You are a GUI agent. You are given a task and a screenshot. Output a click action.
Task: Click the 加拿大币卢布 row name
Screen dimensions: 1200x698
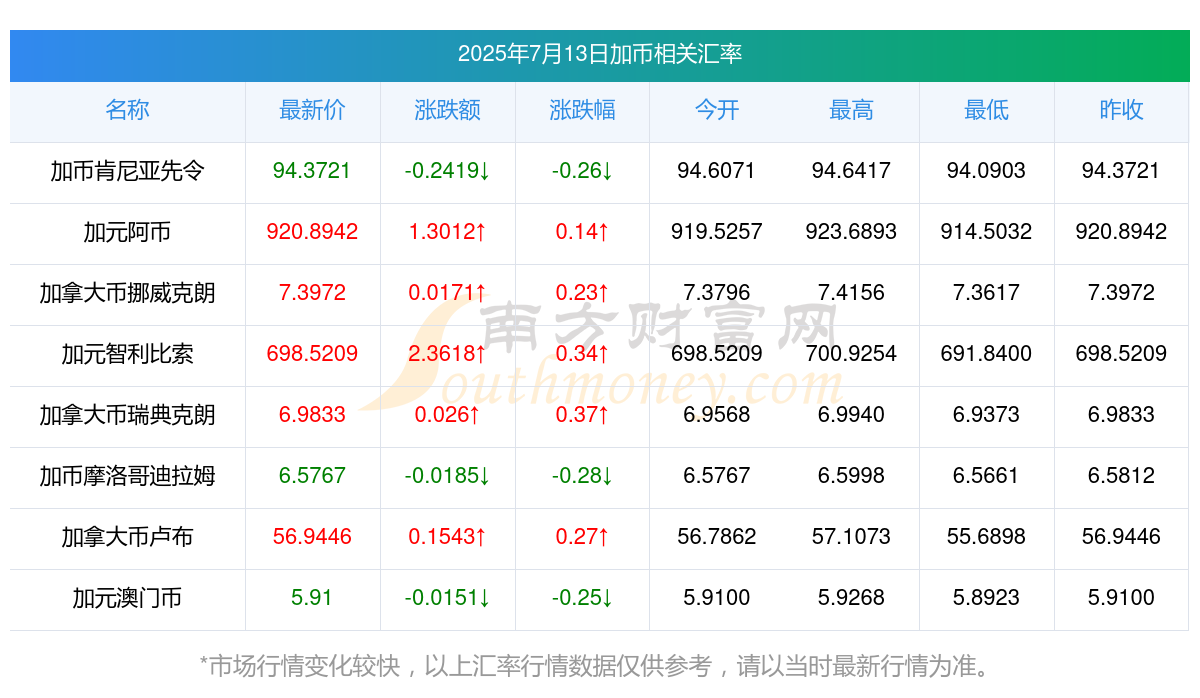click(x=127, y=537)
